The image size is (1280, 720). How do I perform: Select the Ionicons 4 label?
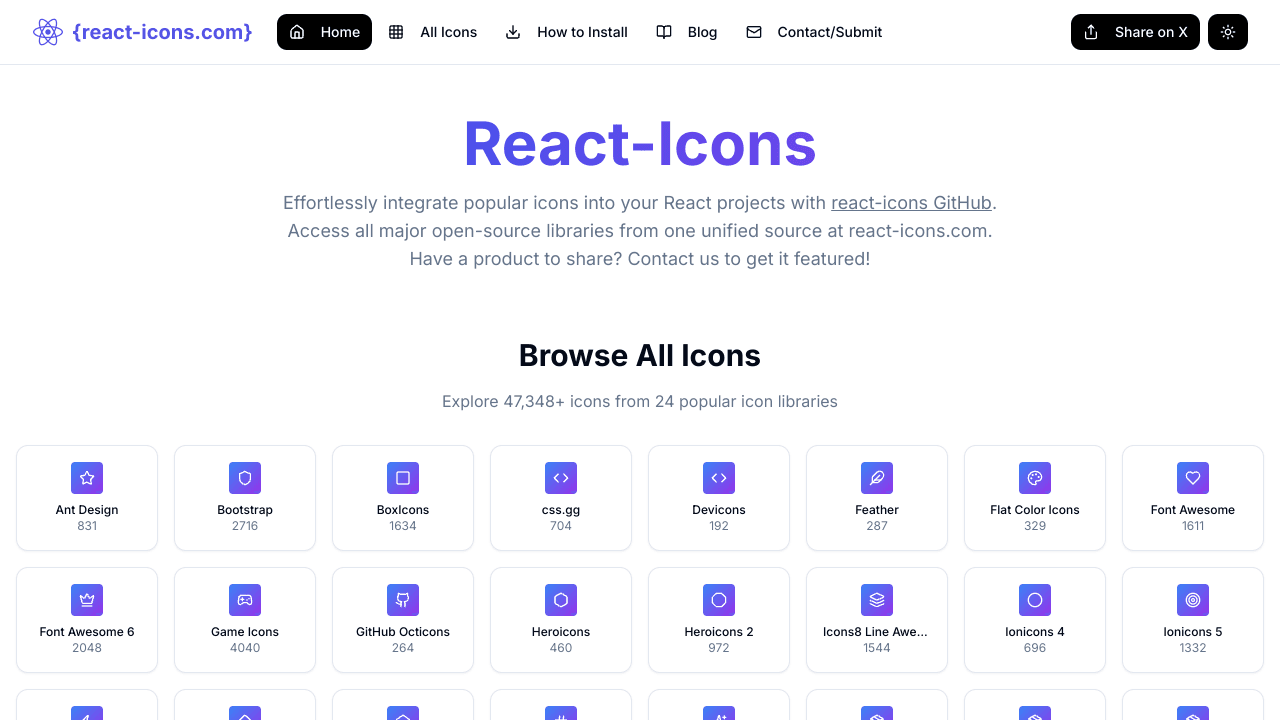click(1035, 632)
